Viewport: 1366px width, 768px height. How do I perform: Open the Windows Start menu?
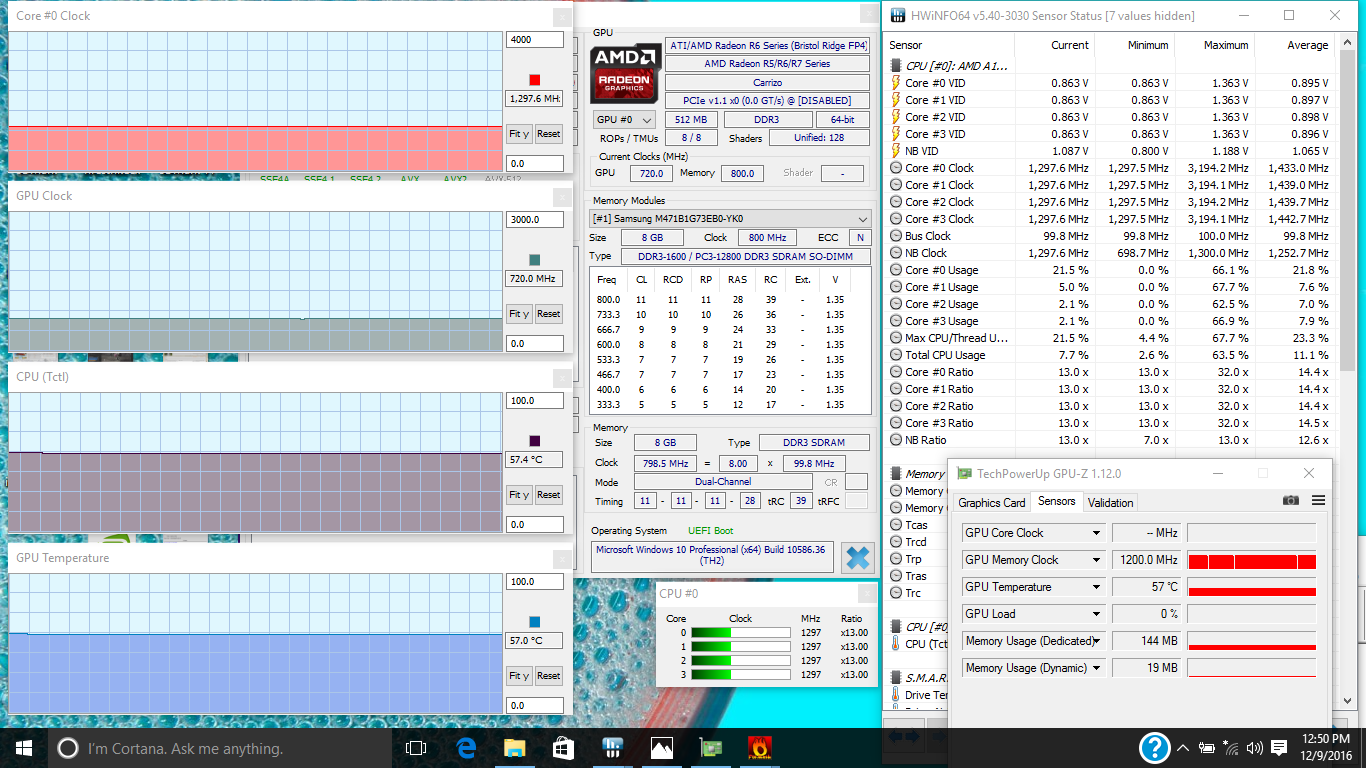(x=23, y=747)
